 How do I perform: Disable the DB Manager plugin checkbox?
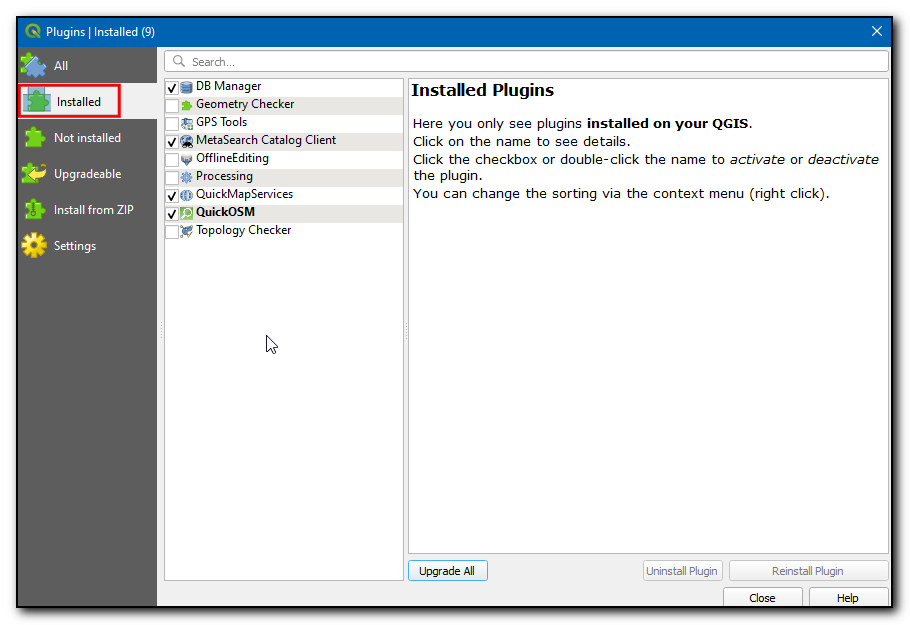(x=172, y=88)
